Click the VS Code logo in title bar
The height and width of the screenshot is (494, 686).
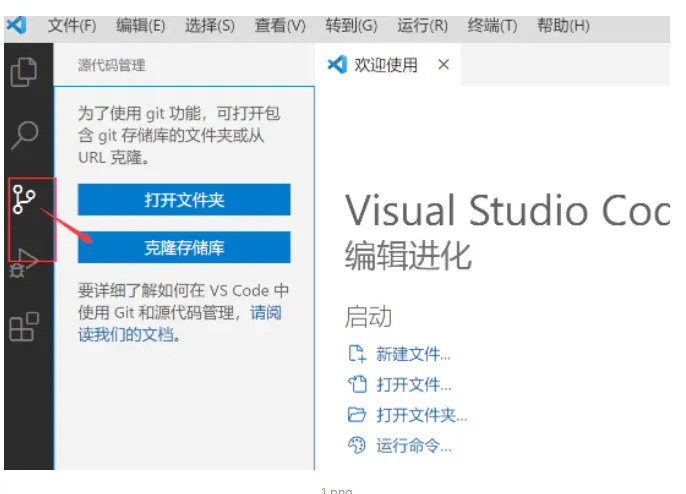pyautogui.click(x=17, y=25)
